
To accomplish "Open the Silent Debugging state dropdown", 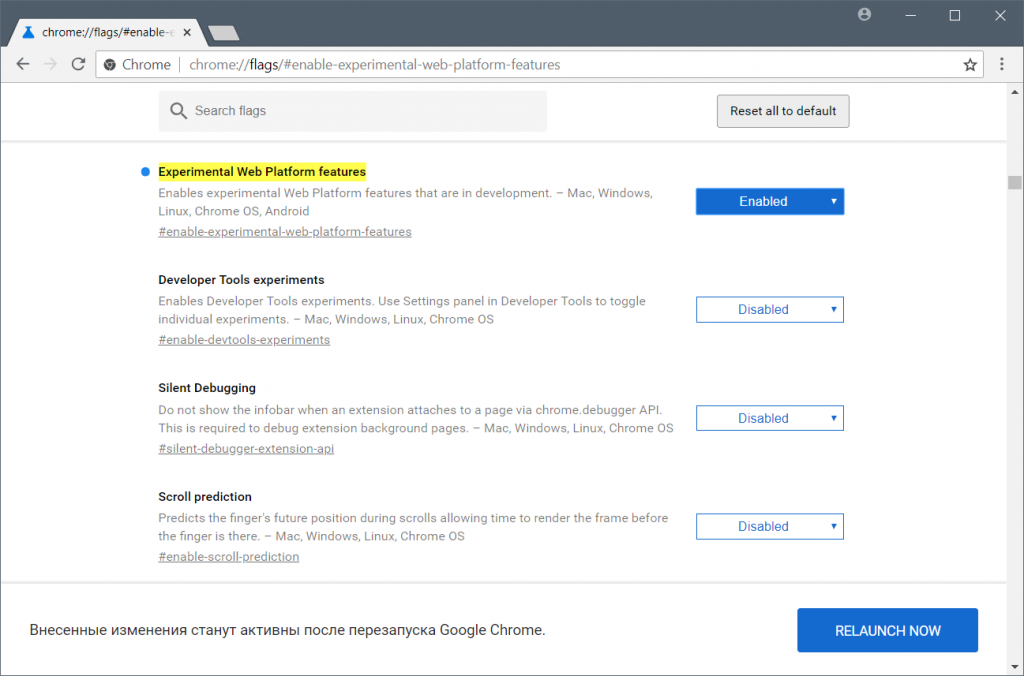I will point(769,418).
